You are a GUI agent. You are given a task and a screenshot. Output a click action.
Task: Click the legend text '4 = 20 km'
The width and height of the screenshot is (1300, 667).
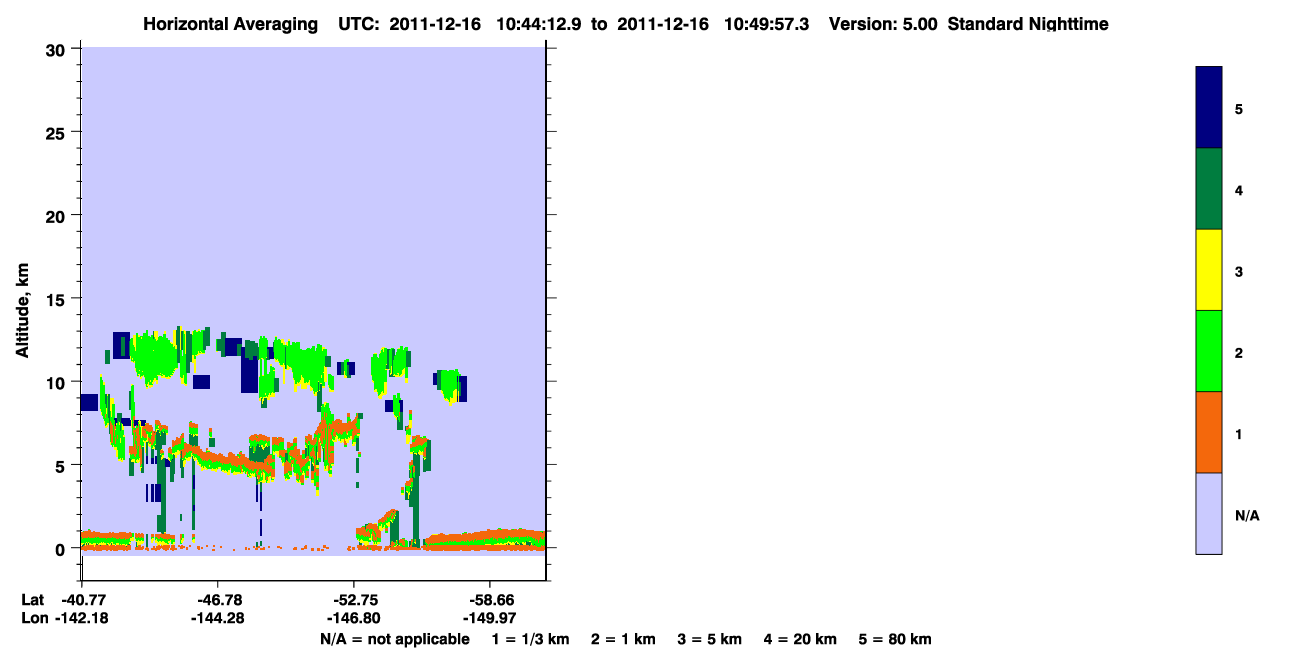[x=800, y=639]
